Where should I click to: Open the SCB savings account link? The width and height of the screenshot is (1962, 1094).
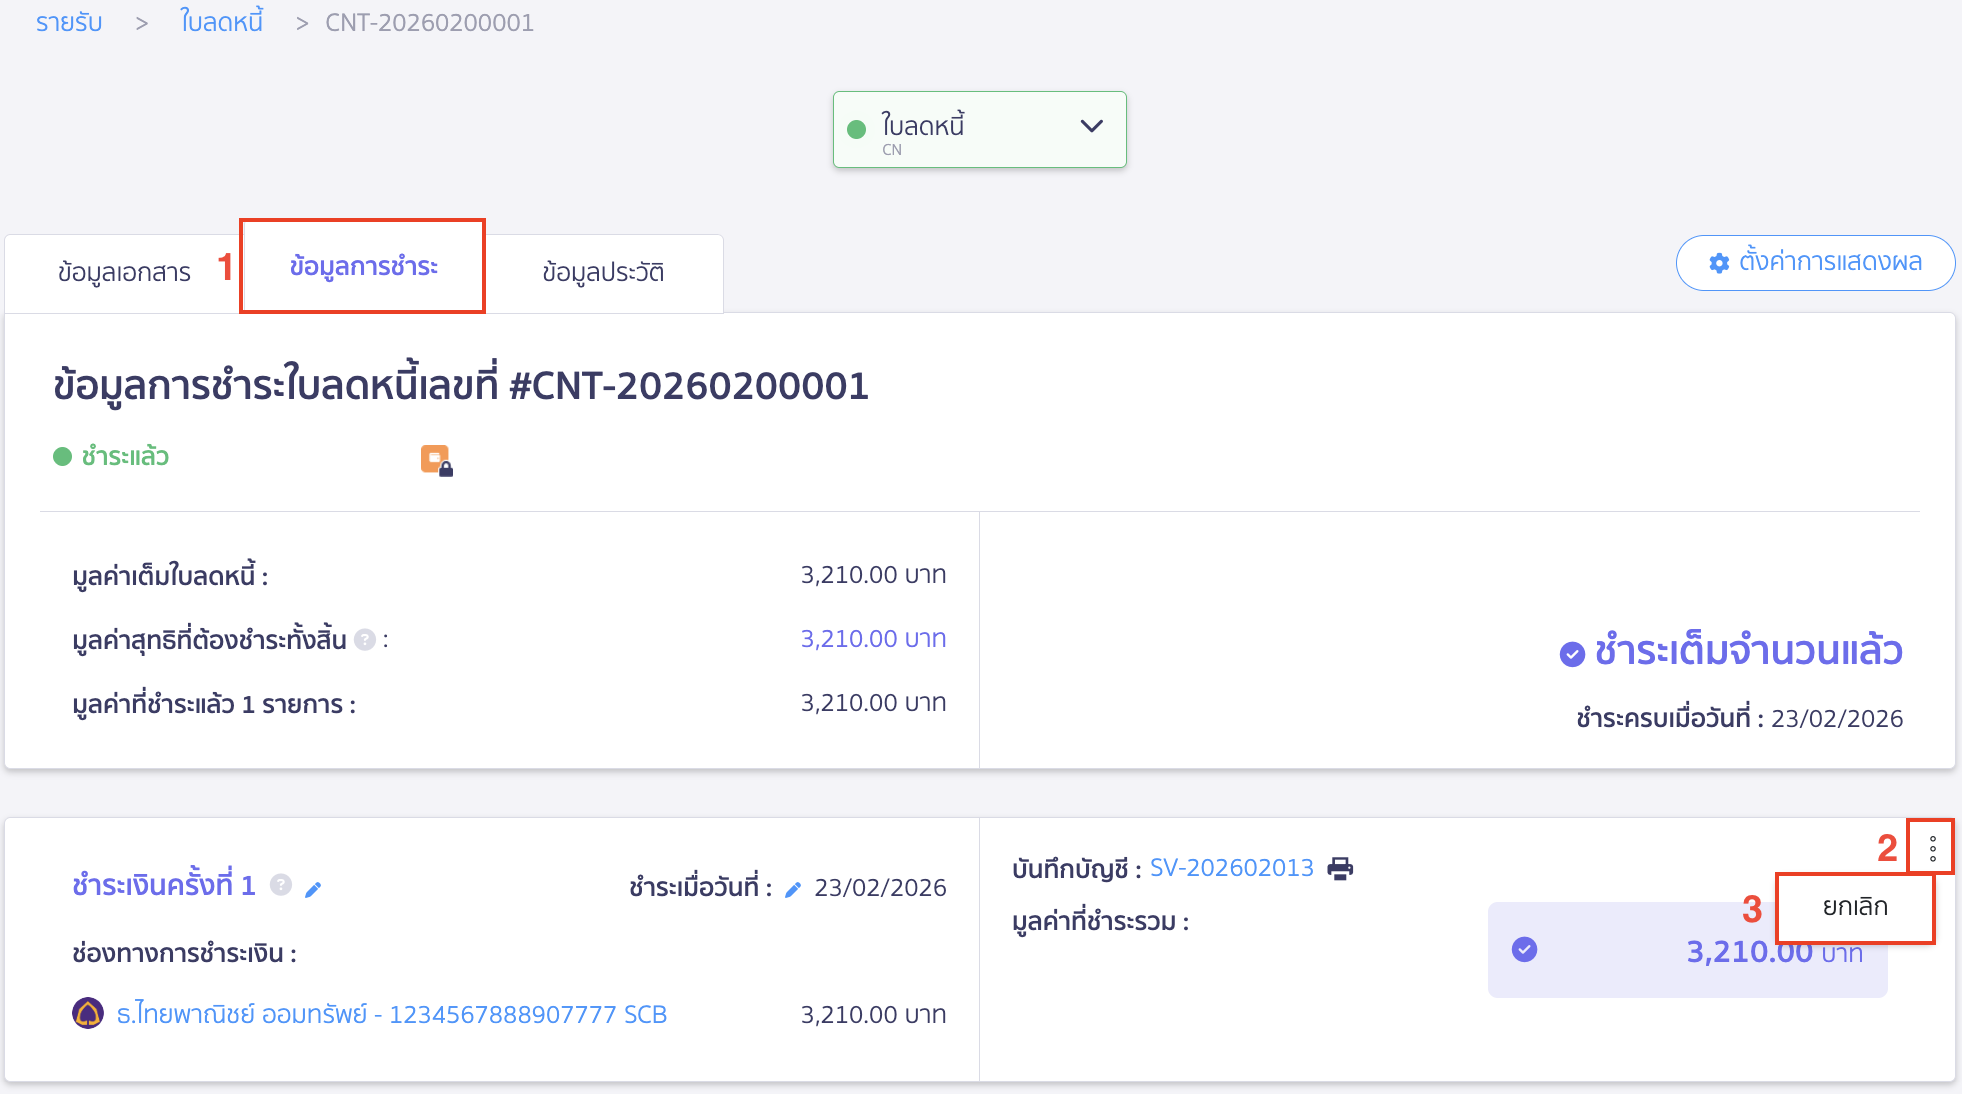click(391, 1014)
